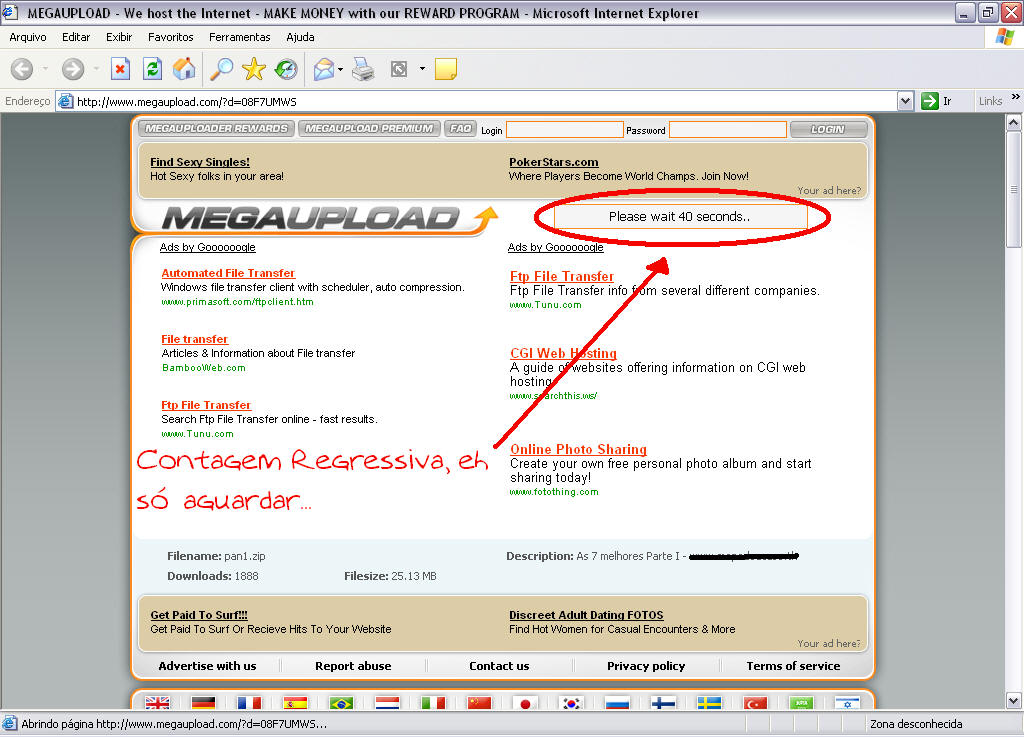This screenshot has height=737, width=1024.
Task: Open the Editar menu
Action: tap(76, 37)
